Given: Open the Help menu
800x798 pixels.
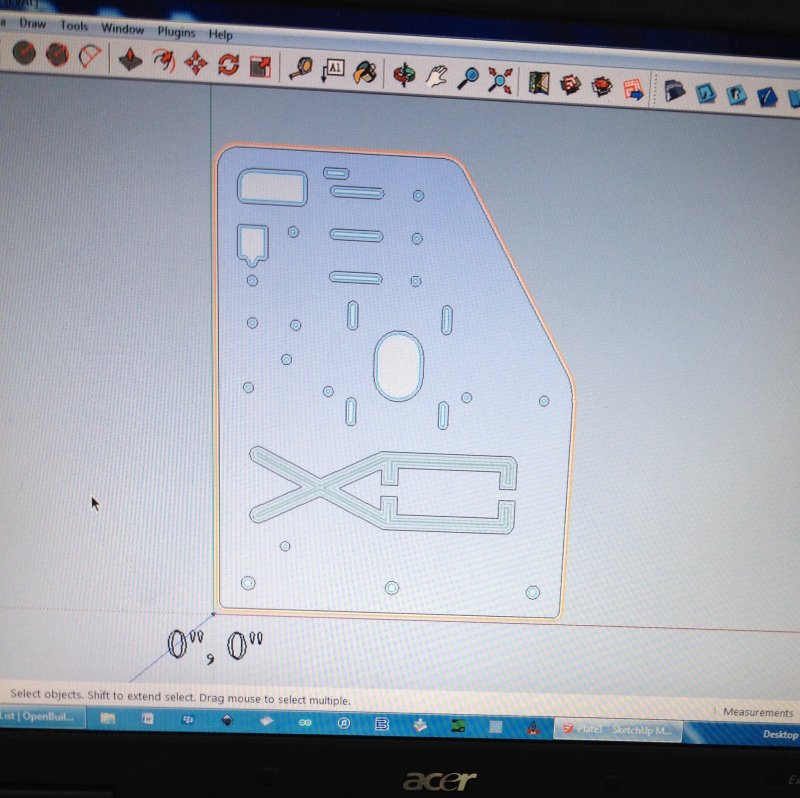Looking at the screenshot, I should (220, 34).
